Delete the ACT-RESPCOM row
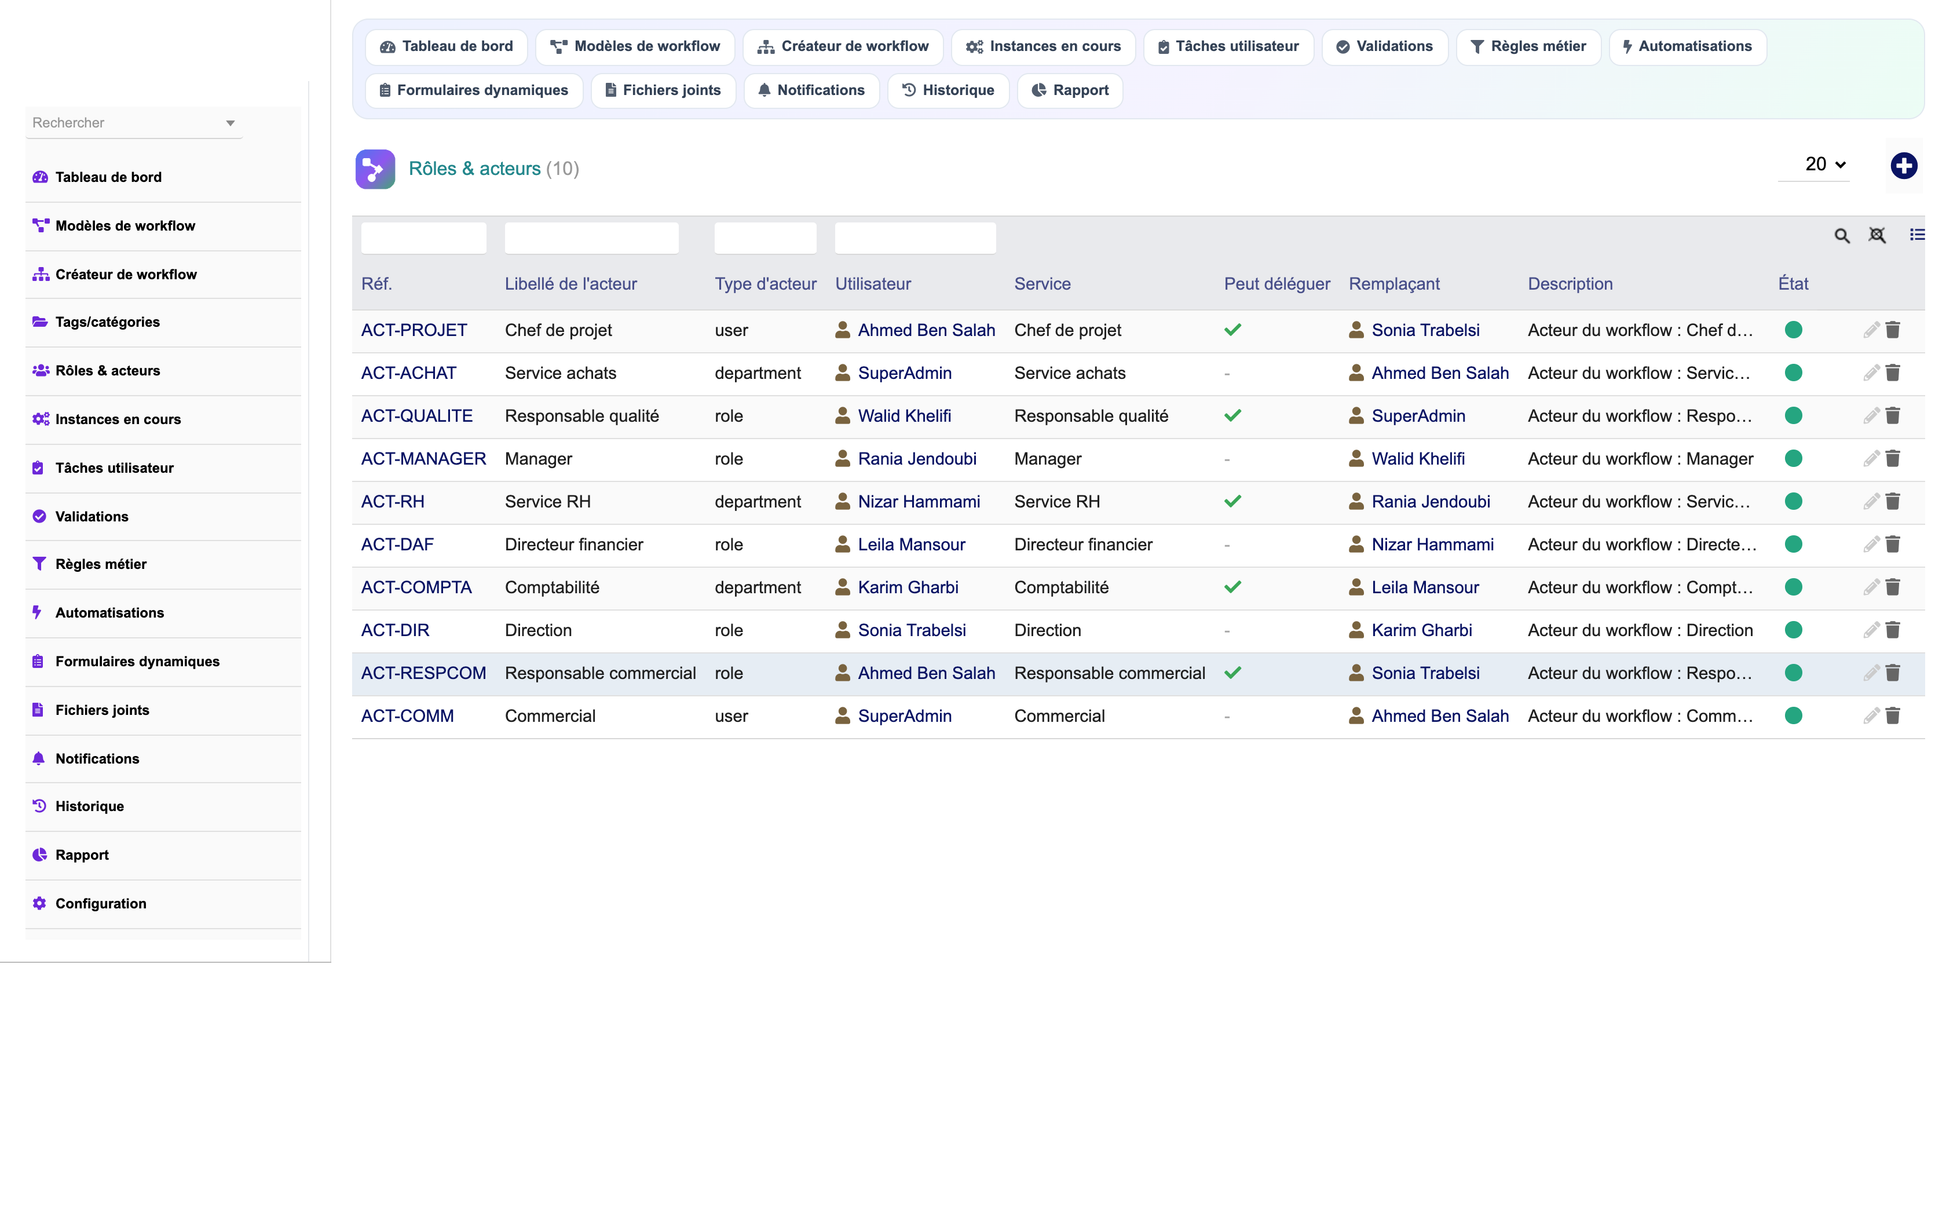Screen dimensions: 1946x1205 point(1892,674)
